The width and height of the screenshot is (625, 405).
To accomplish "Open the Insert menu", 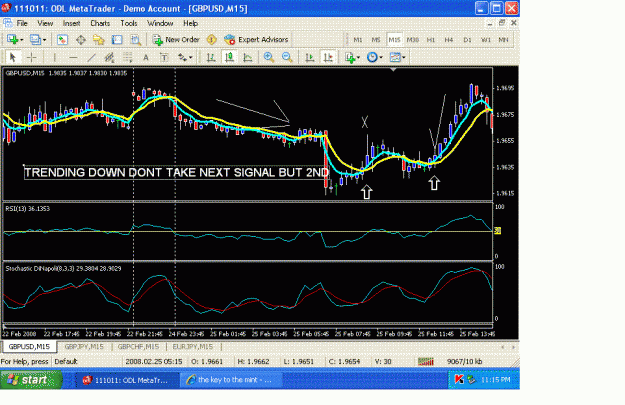I will tap(71, 23).
